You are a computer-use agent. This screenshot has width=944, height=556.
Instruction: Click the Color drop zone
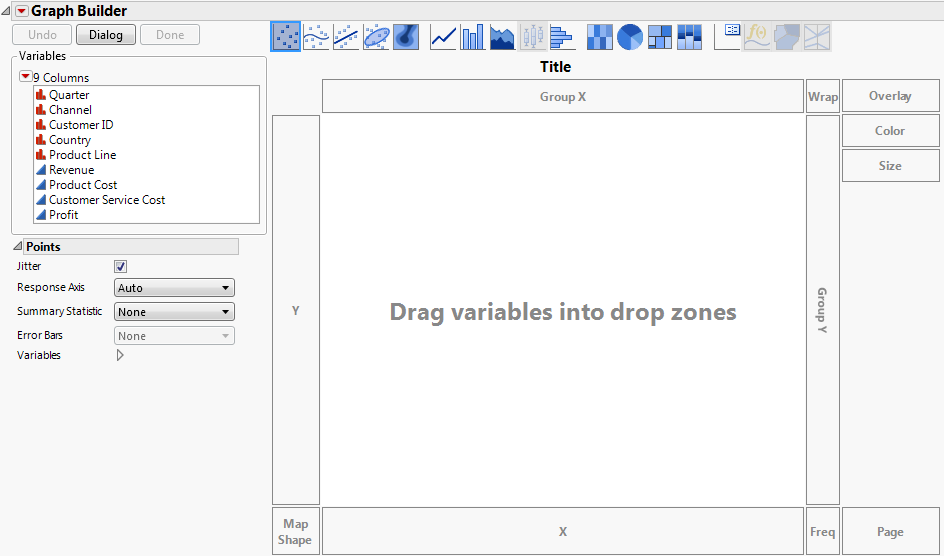pyautogui.click(x=890, y=131)
